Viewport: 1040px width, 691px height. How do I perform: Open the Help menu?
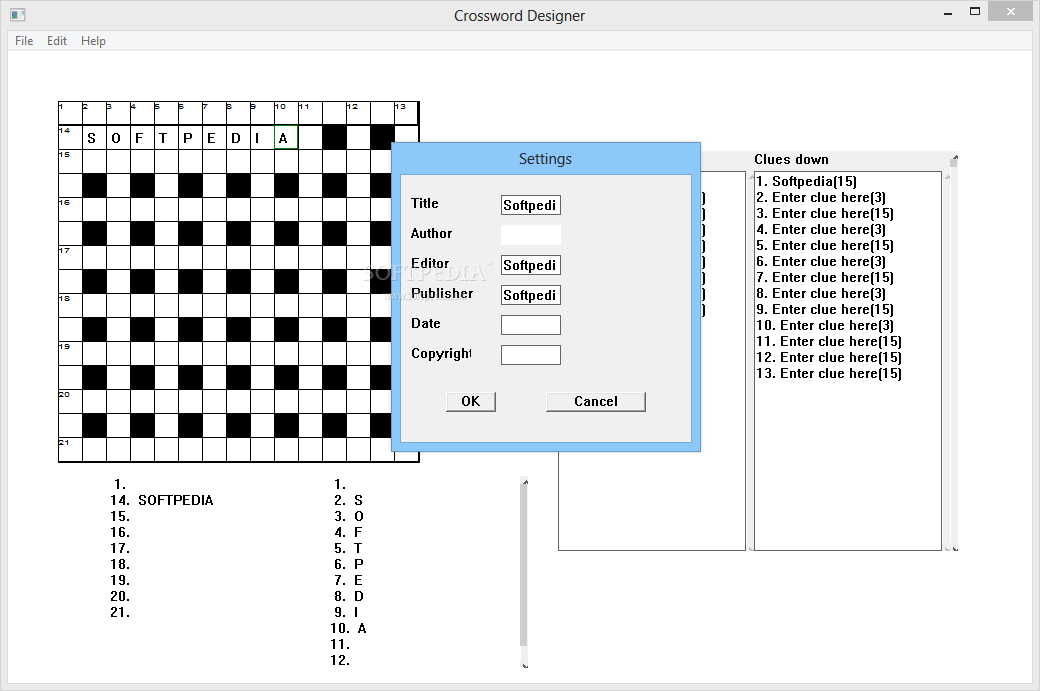pyautogui.click(x=93, y=40)
